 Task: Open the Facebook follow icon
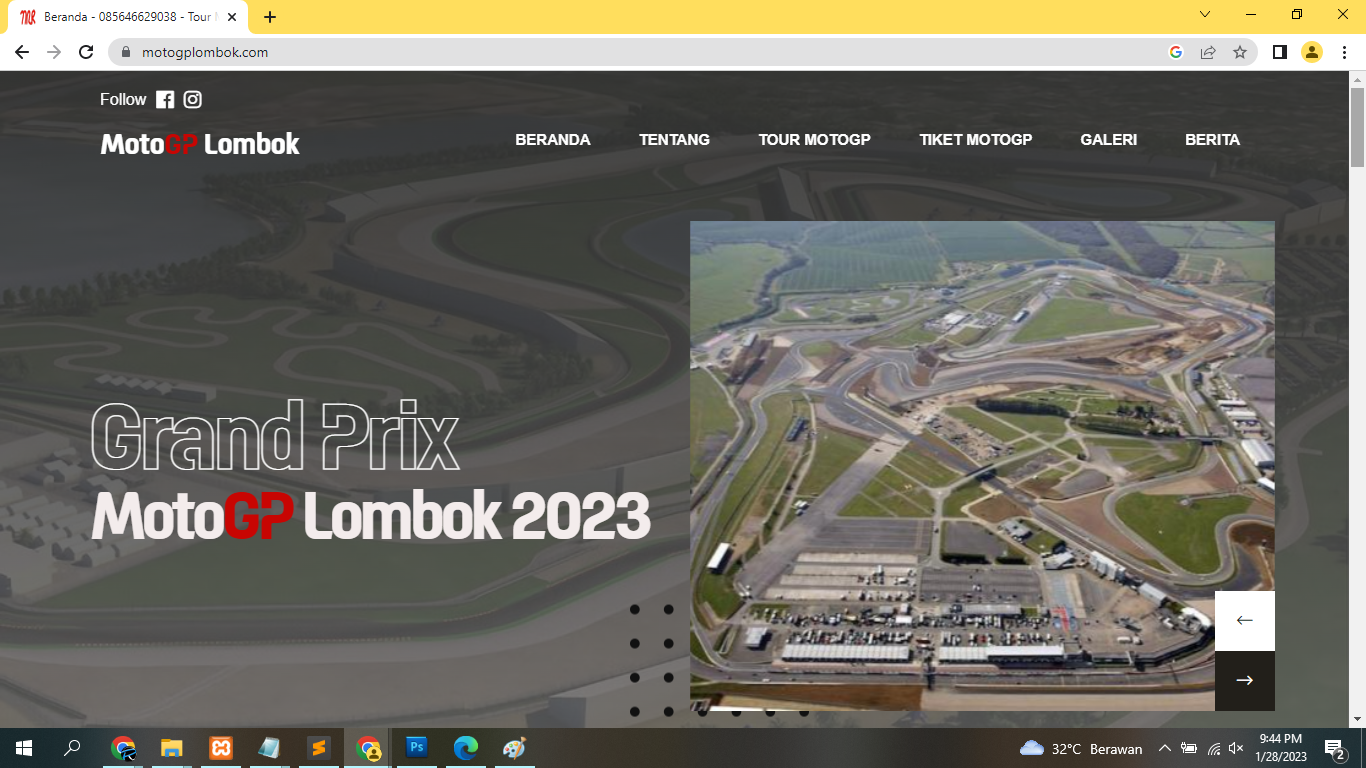click(165, 100)
